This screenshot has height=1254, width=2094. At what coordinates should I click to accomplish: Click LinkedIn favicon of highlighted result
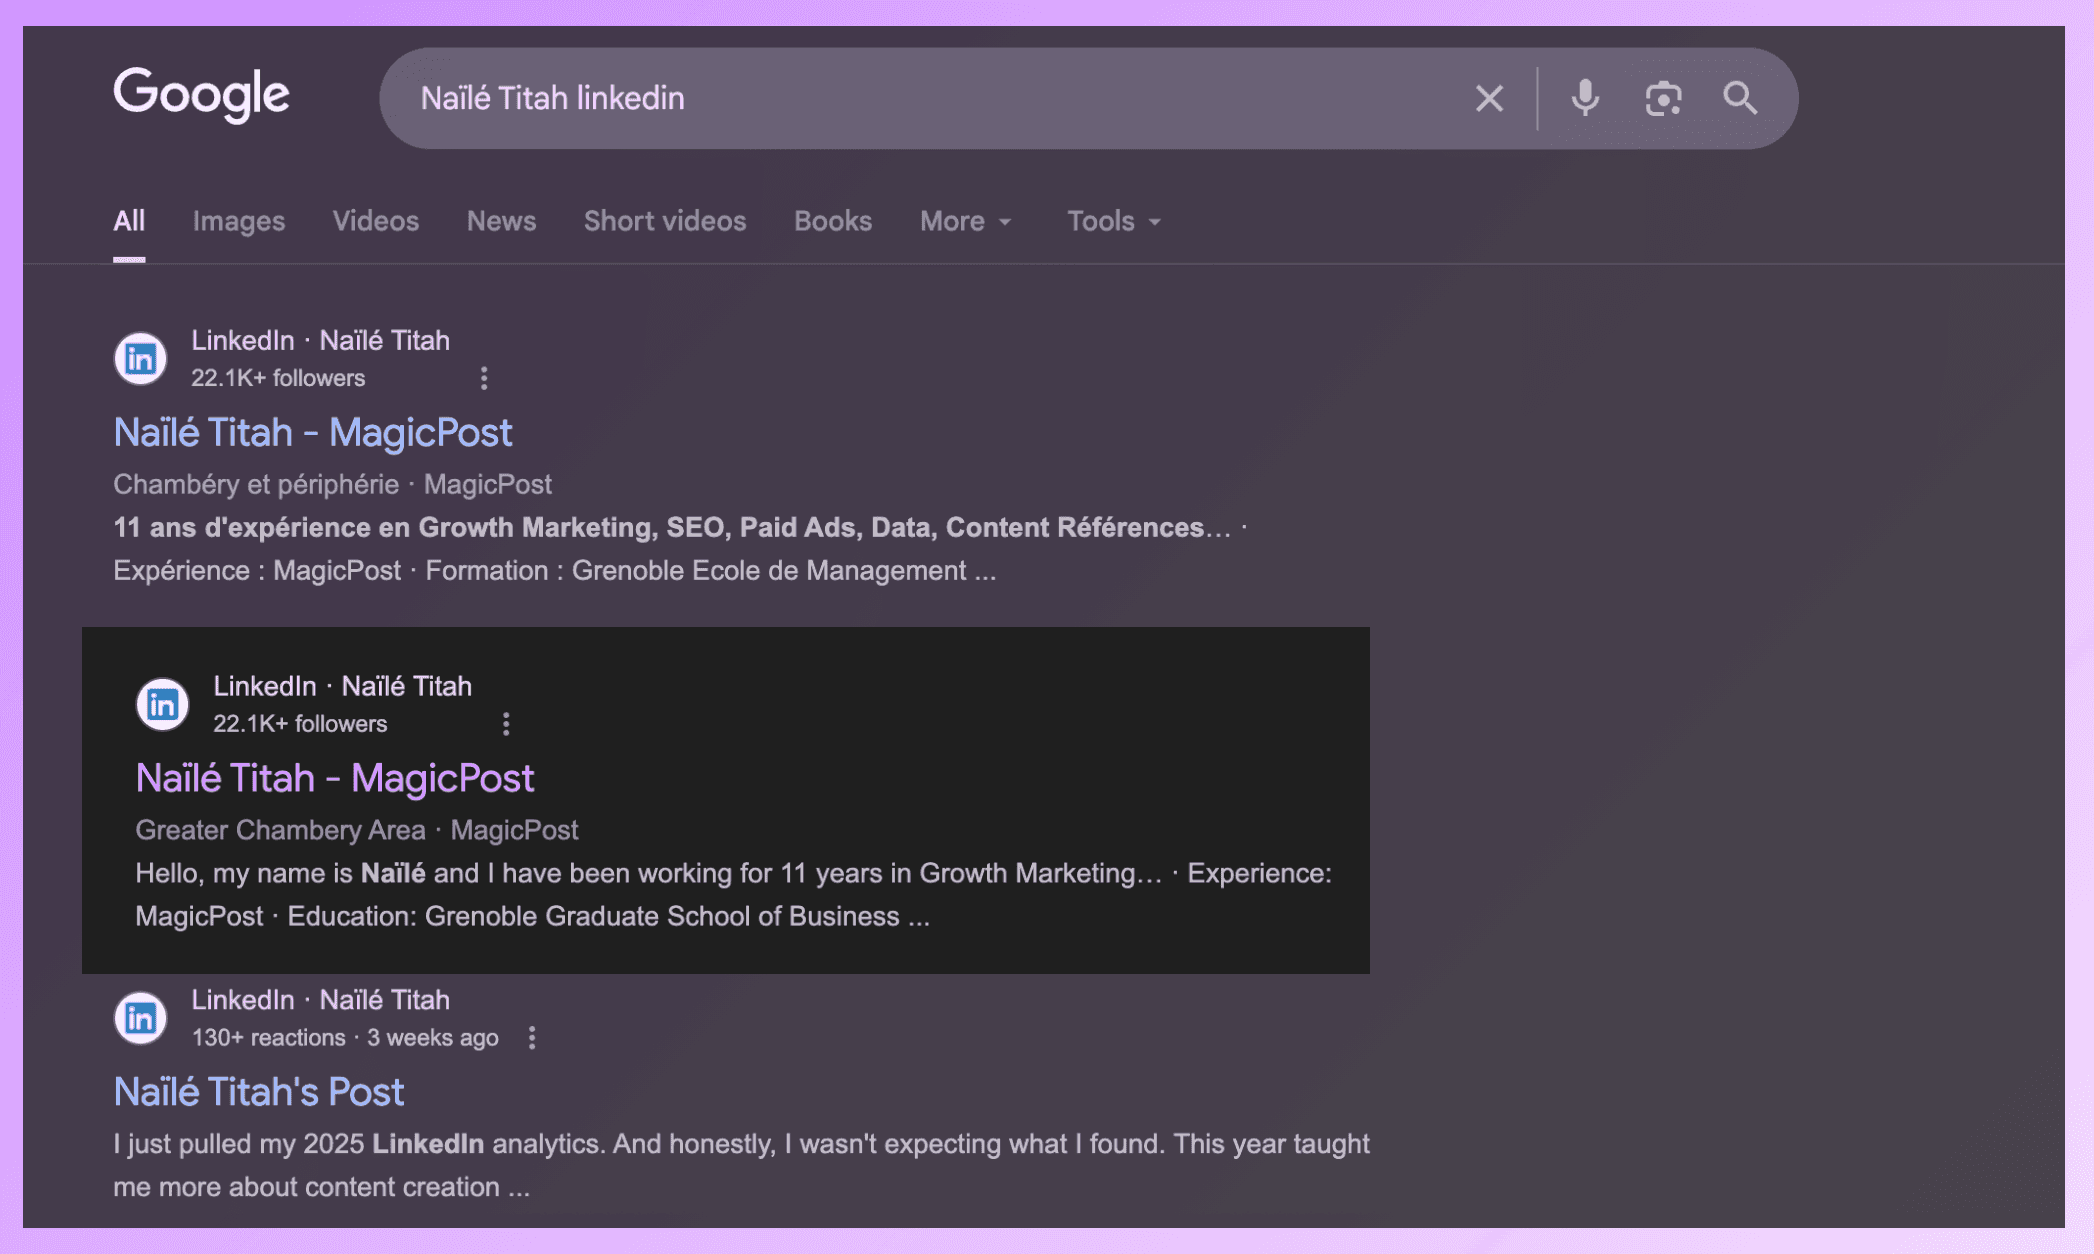pos(162,704)
